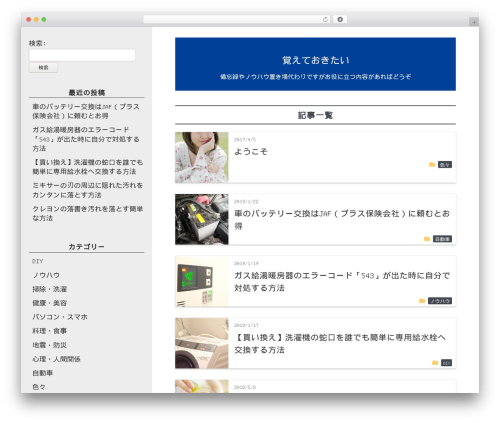This screenshot has height=423, width=500.
Task: Open a new tab with plus button
Action: [x=474, y=22]
